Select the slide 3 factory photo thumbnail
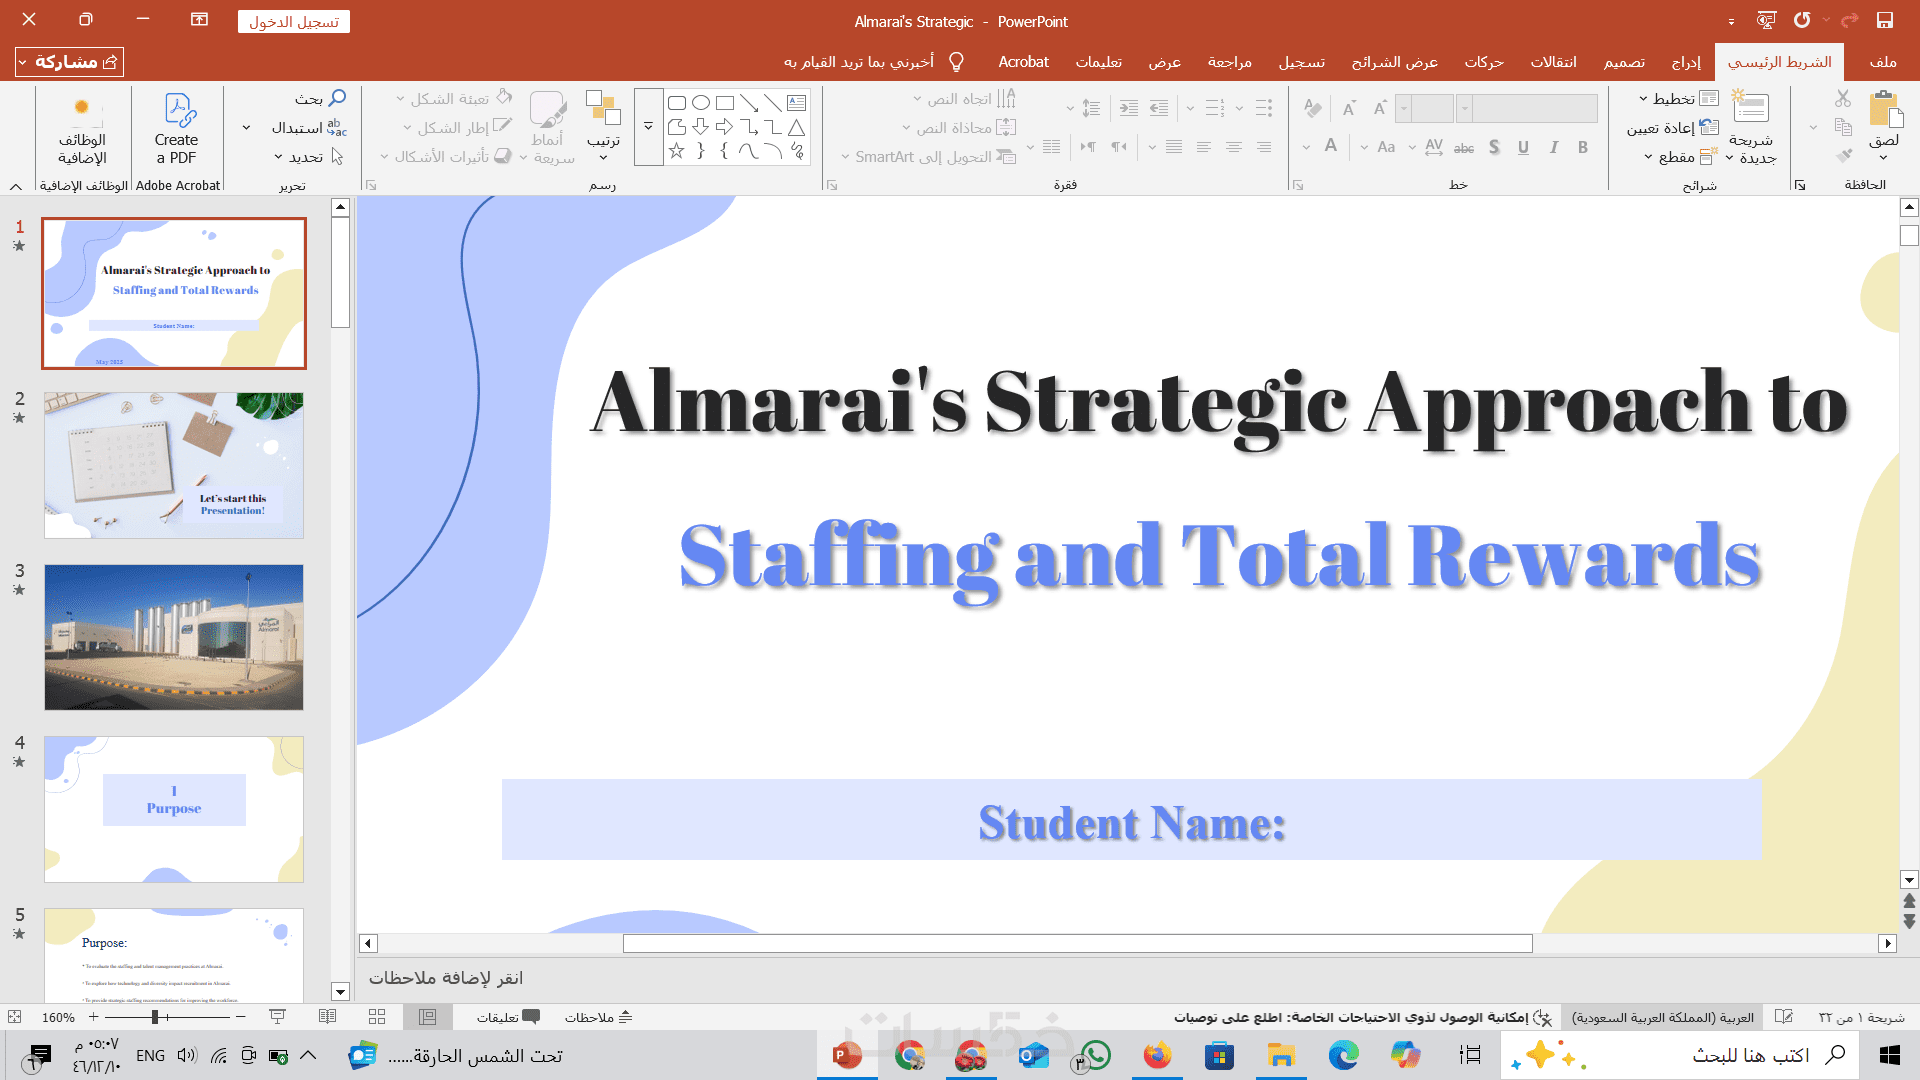This screenshot has width=1920, height=1080. pyautogui.click(x=174, y=637)
